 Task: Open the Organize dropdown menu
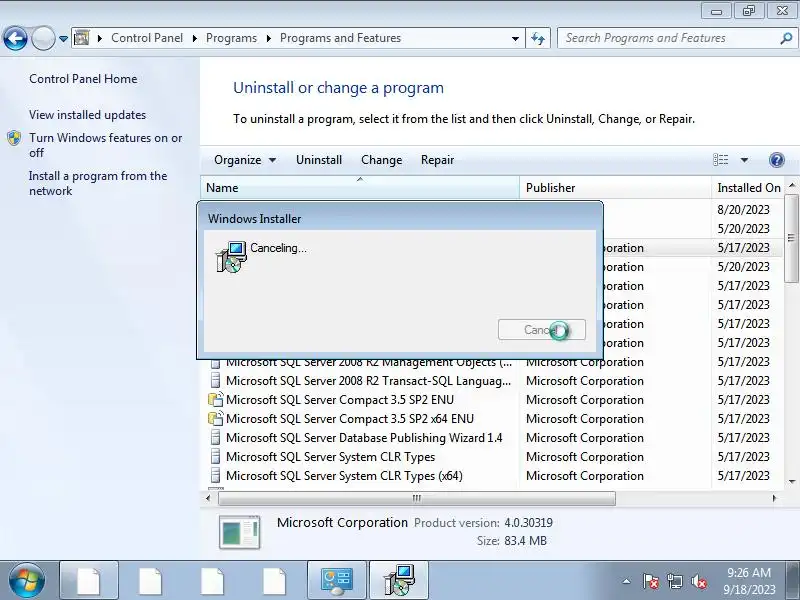coord(245,160)
